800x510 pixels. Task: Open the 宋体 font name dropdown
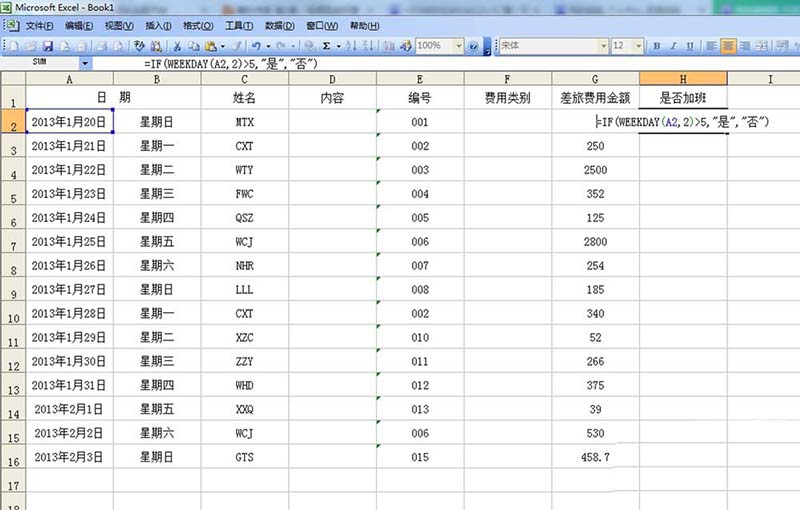tap(604, 46)
